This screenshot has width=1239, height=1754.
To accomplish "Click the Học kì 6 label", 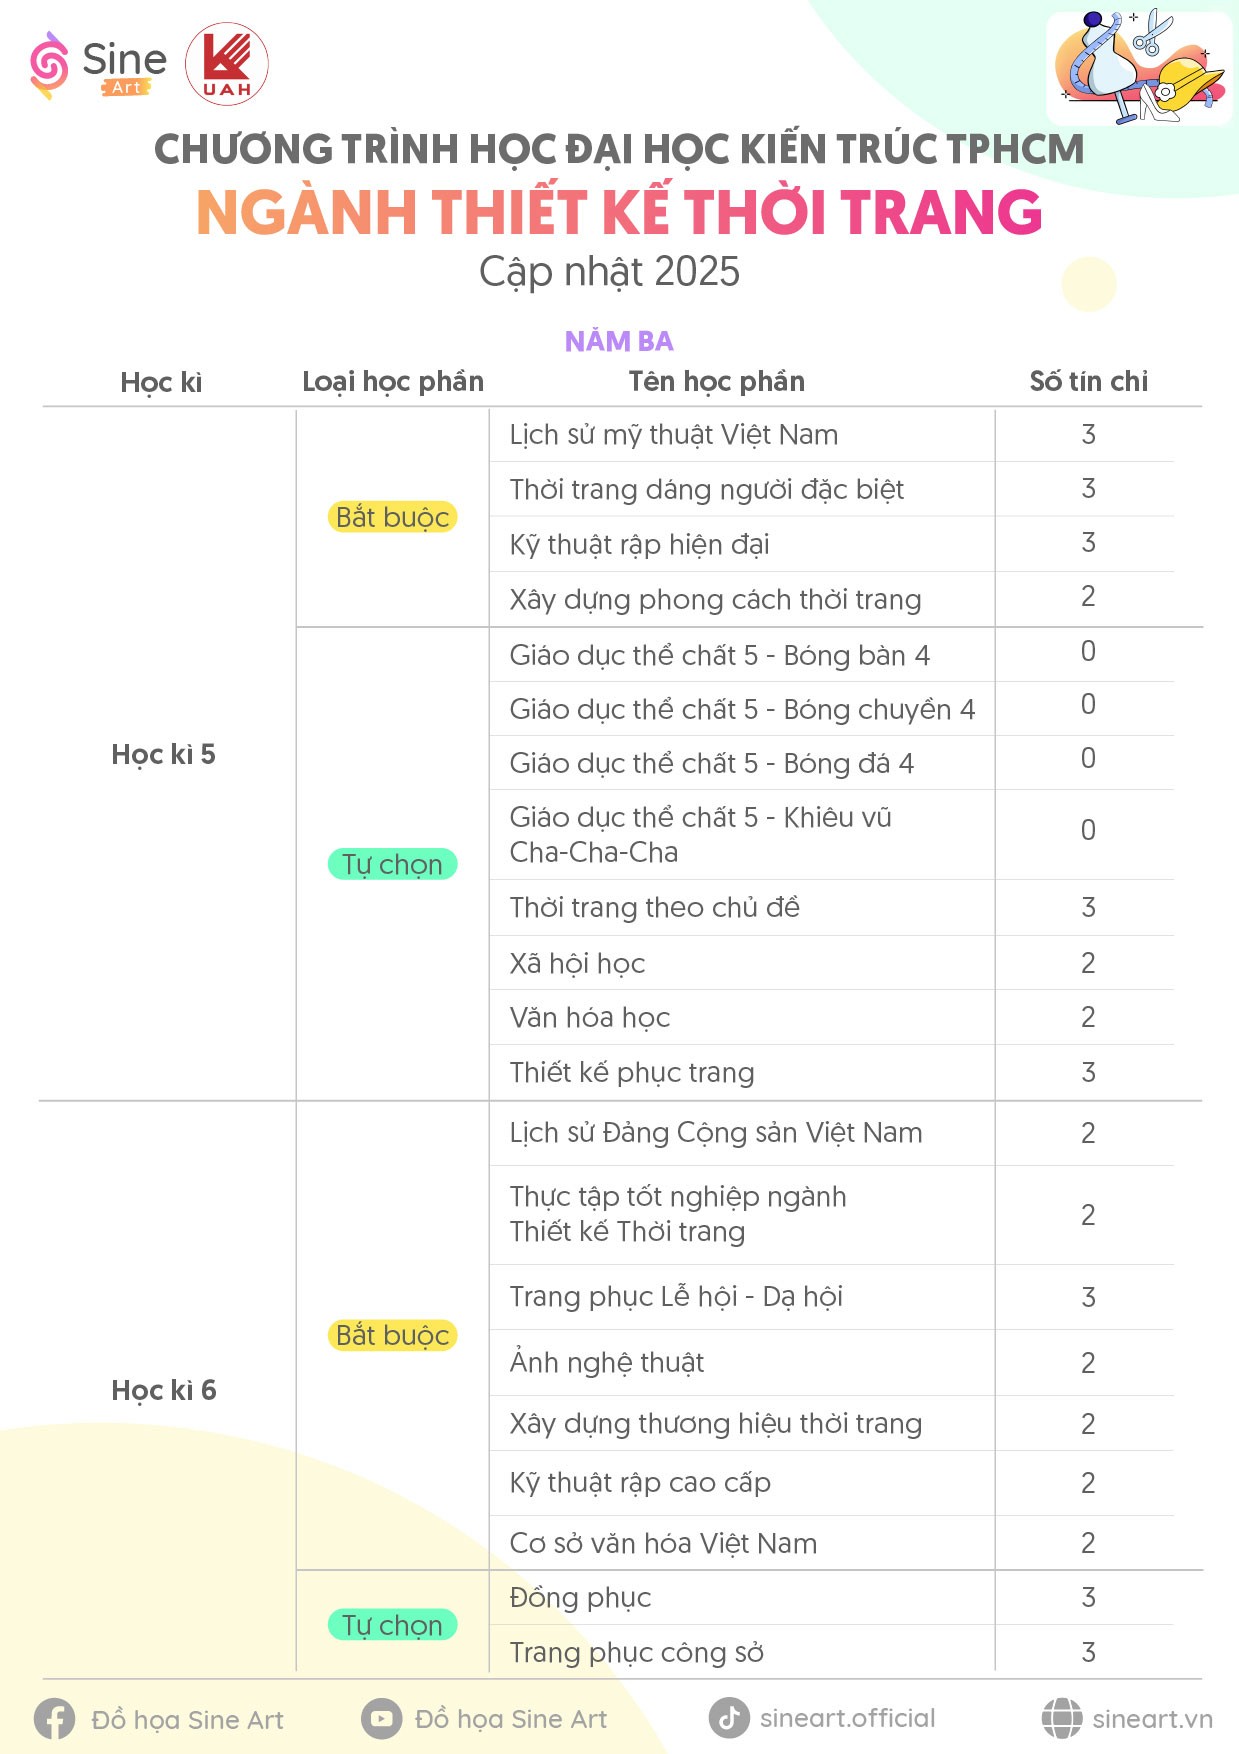I will 164,1390.
